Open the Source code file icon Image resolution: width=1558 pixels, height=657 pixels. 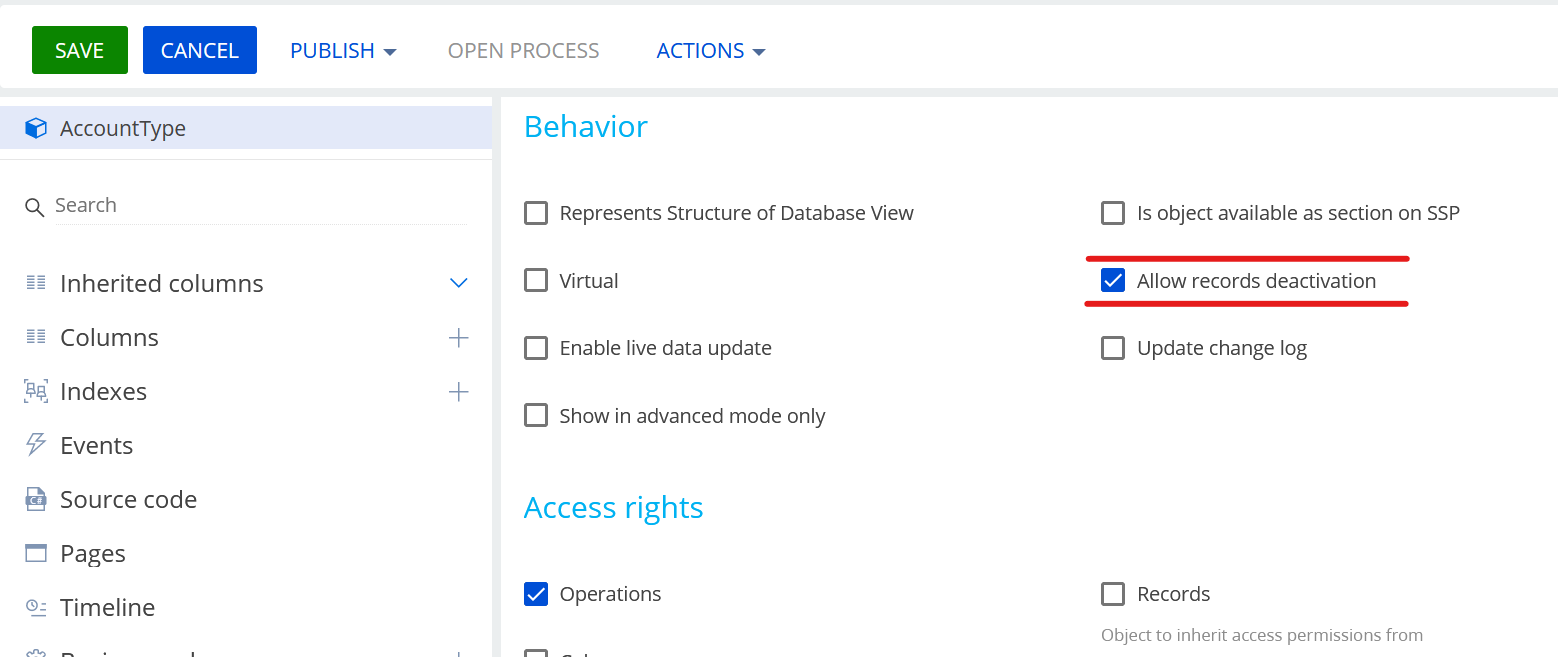tap(36, 499)
